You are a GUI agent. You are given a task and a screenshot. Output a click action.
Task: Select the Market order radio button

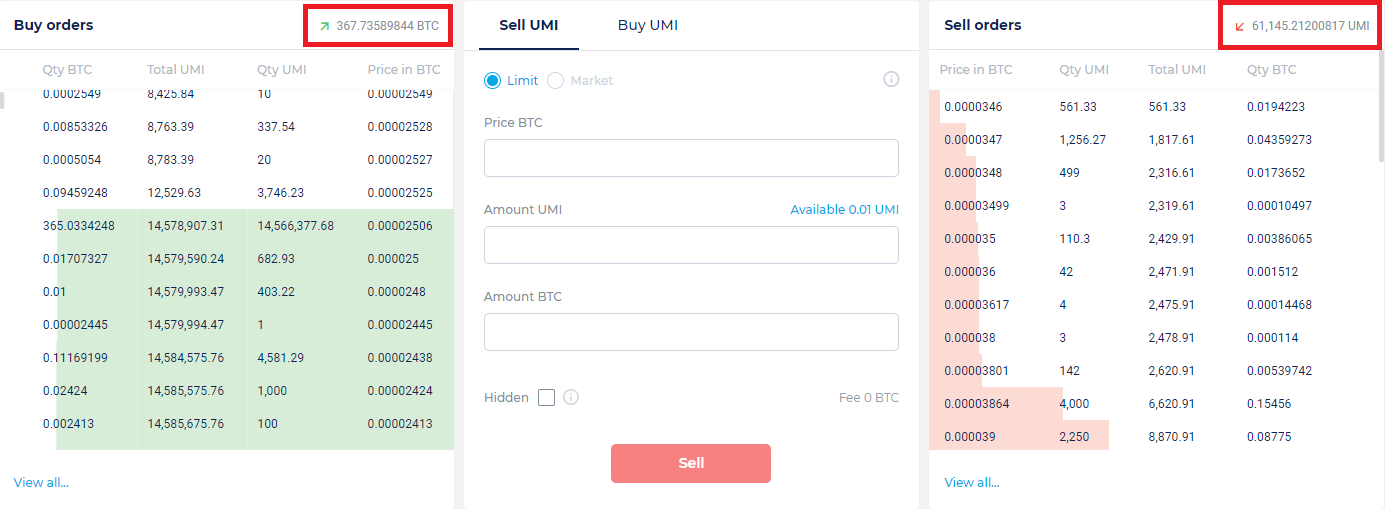555,80
